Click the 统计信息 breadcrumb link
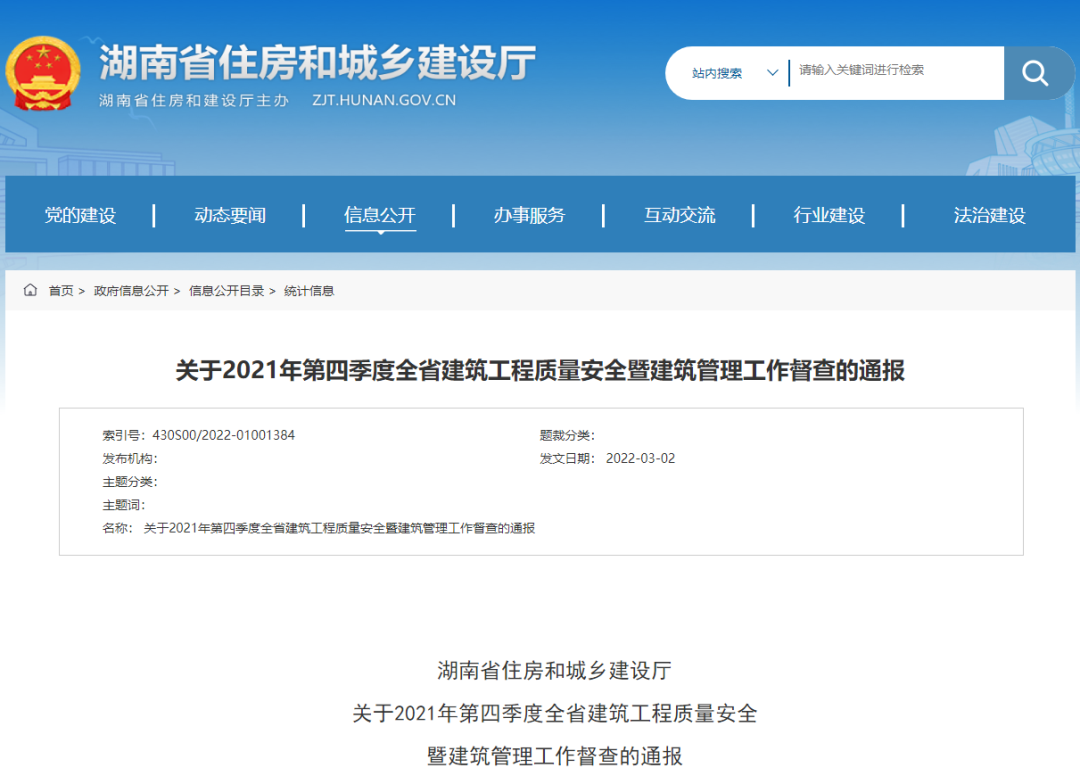 pyautogui.click(x=309, y=291)
